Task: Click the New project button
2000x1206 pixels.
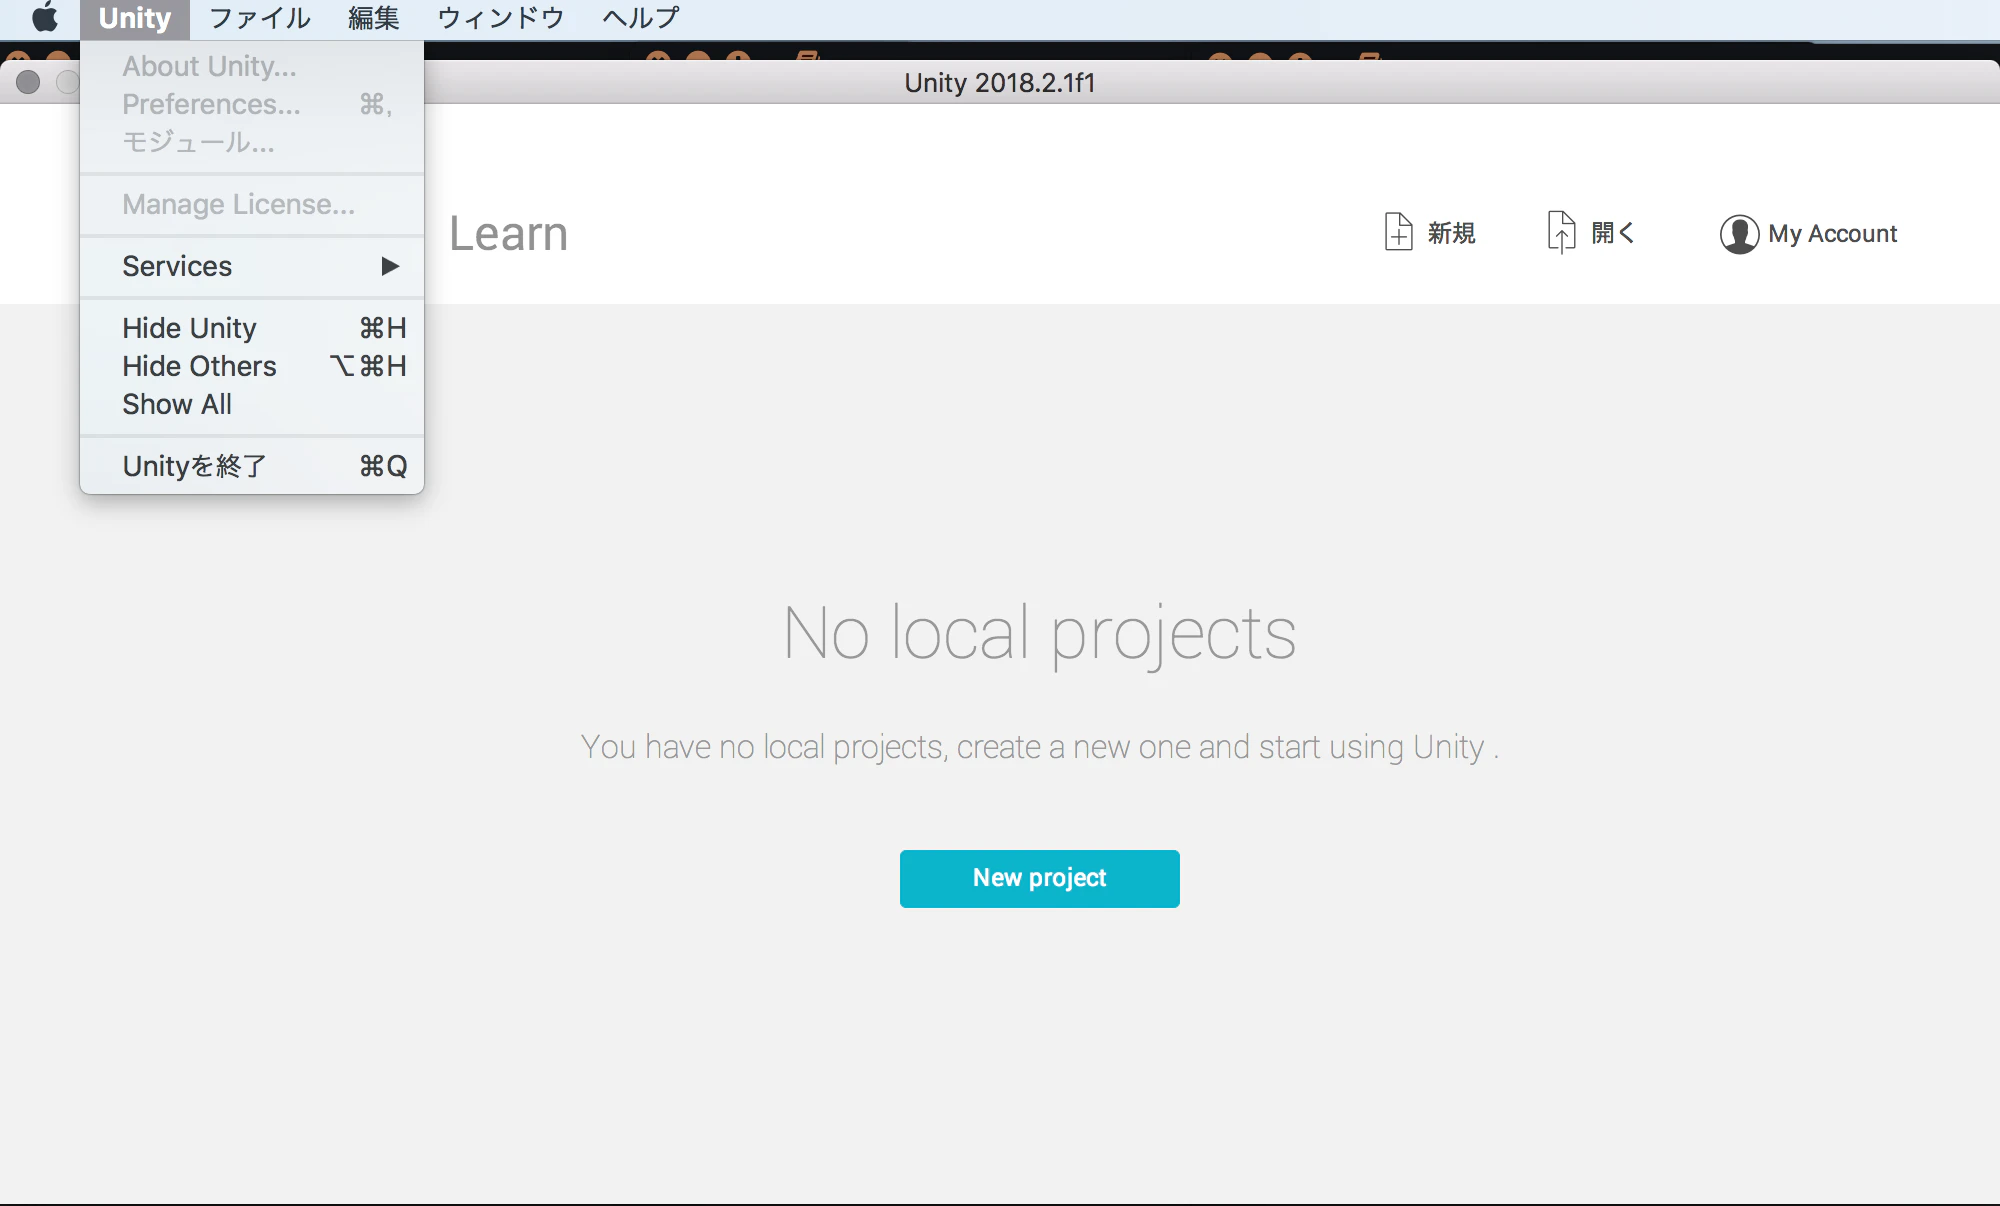Action: 1039,878
